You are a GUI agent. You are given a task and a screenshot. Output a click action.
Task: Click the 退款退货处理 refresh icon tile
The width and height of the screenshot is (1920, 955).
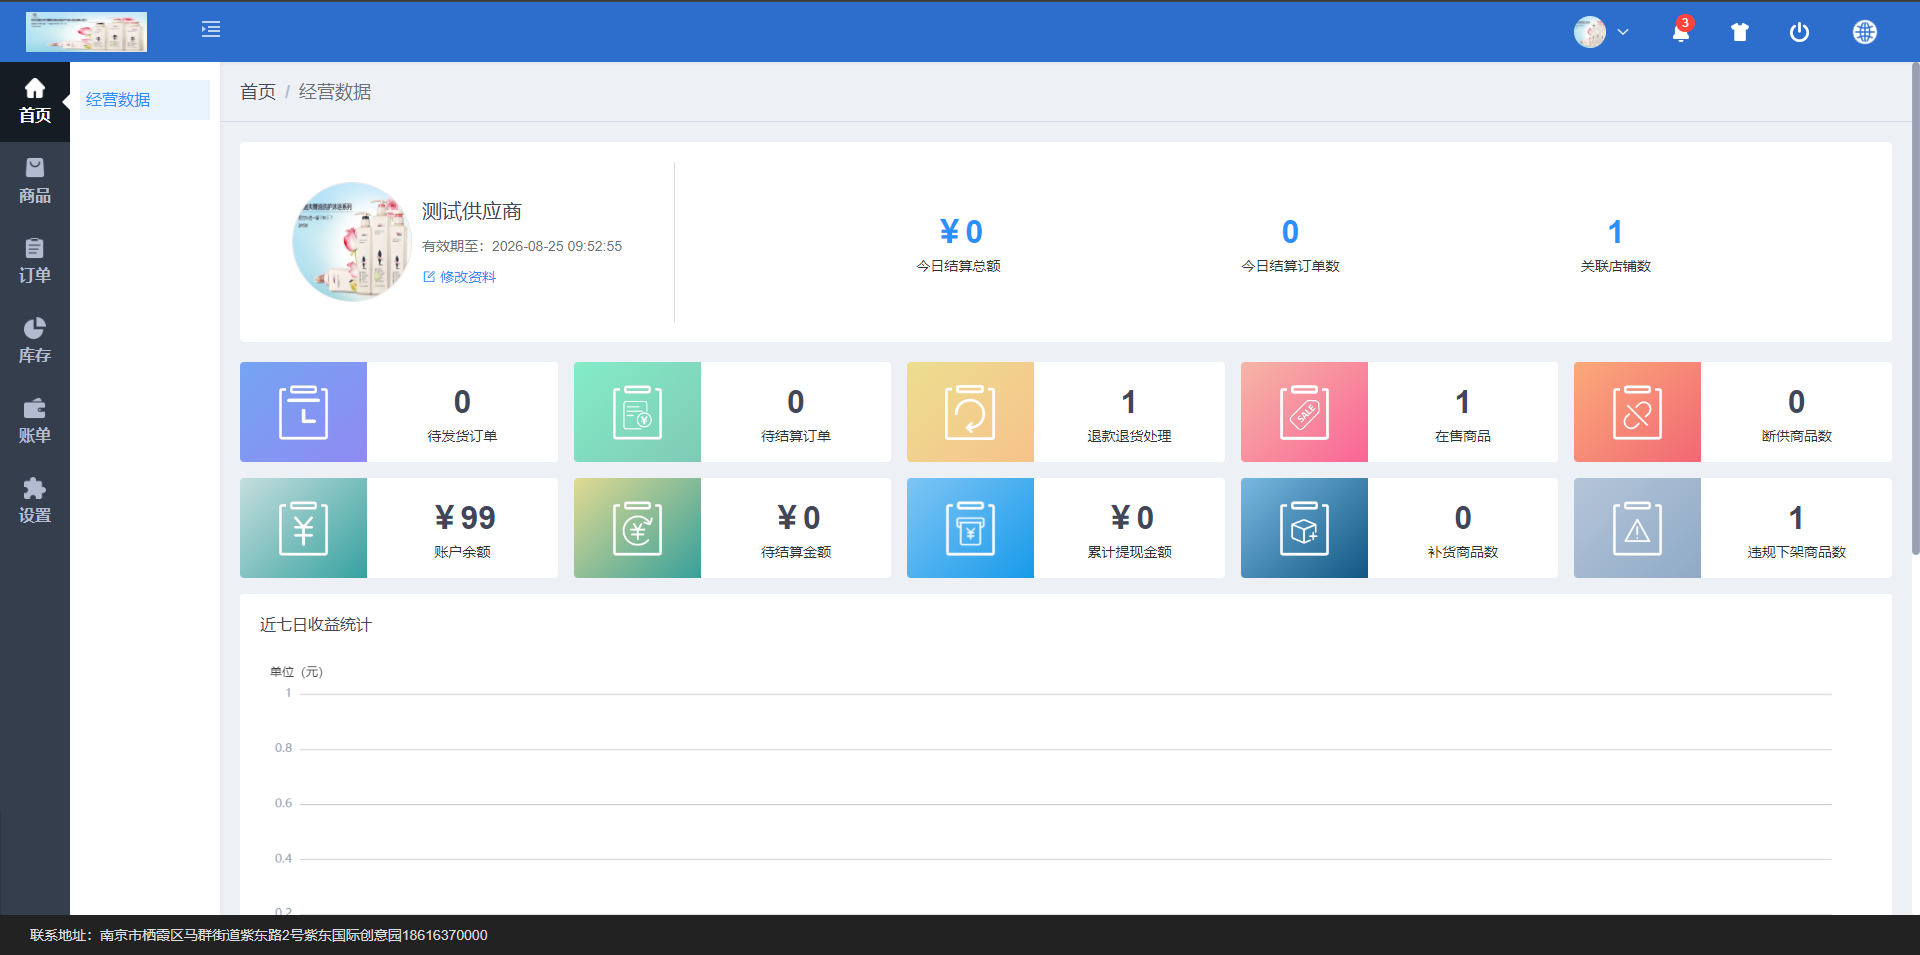(x=970, y=412)
